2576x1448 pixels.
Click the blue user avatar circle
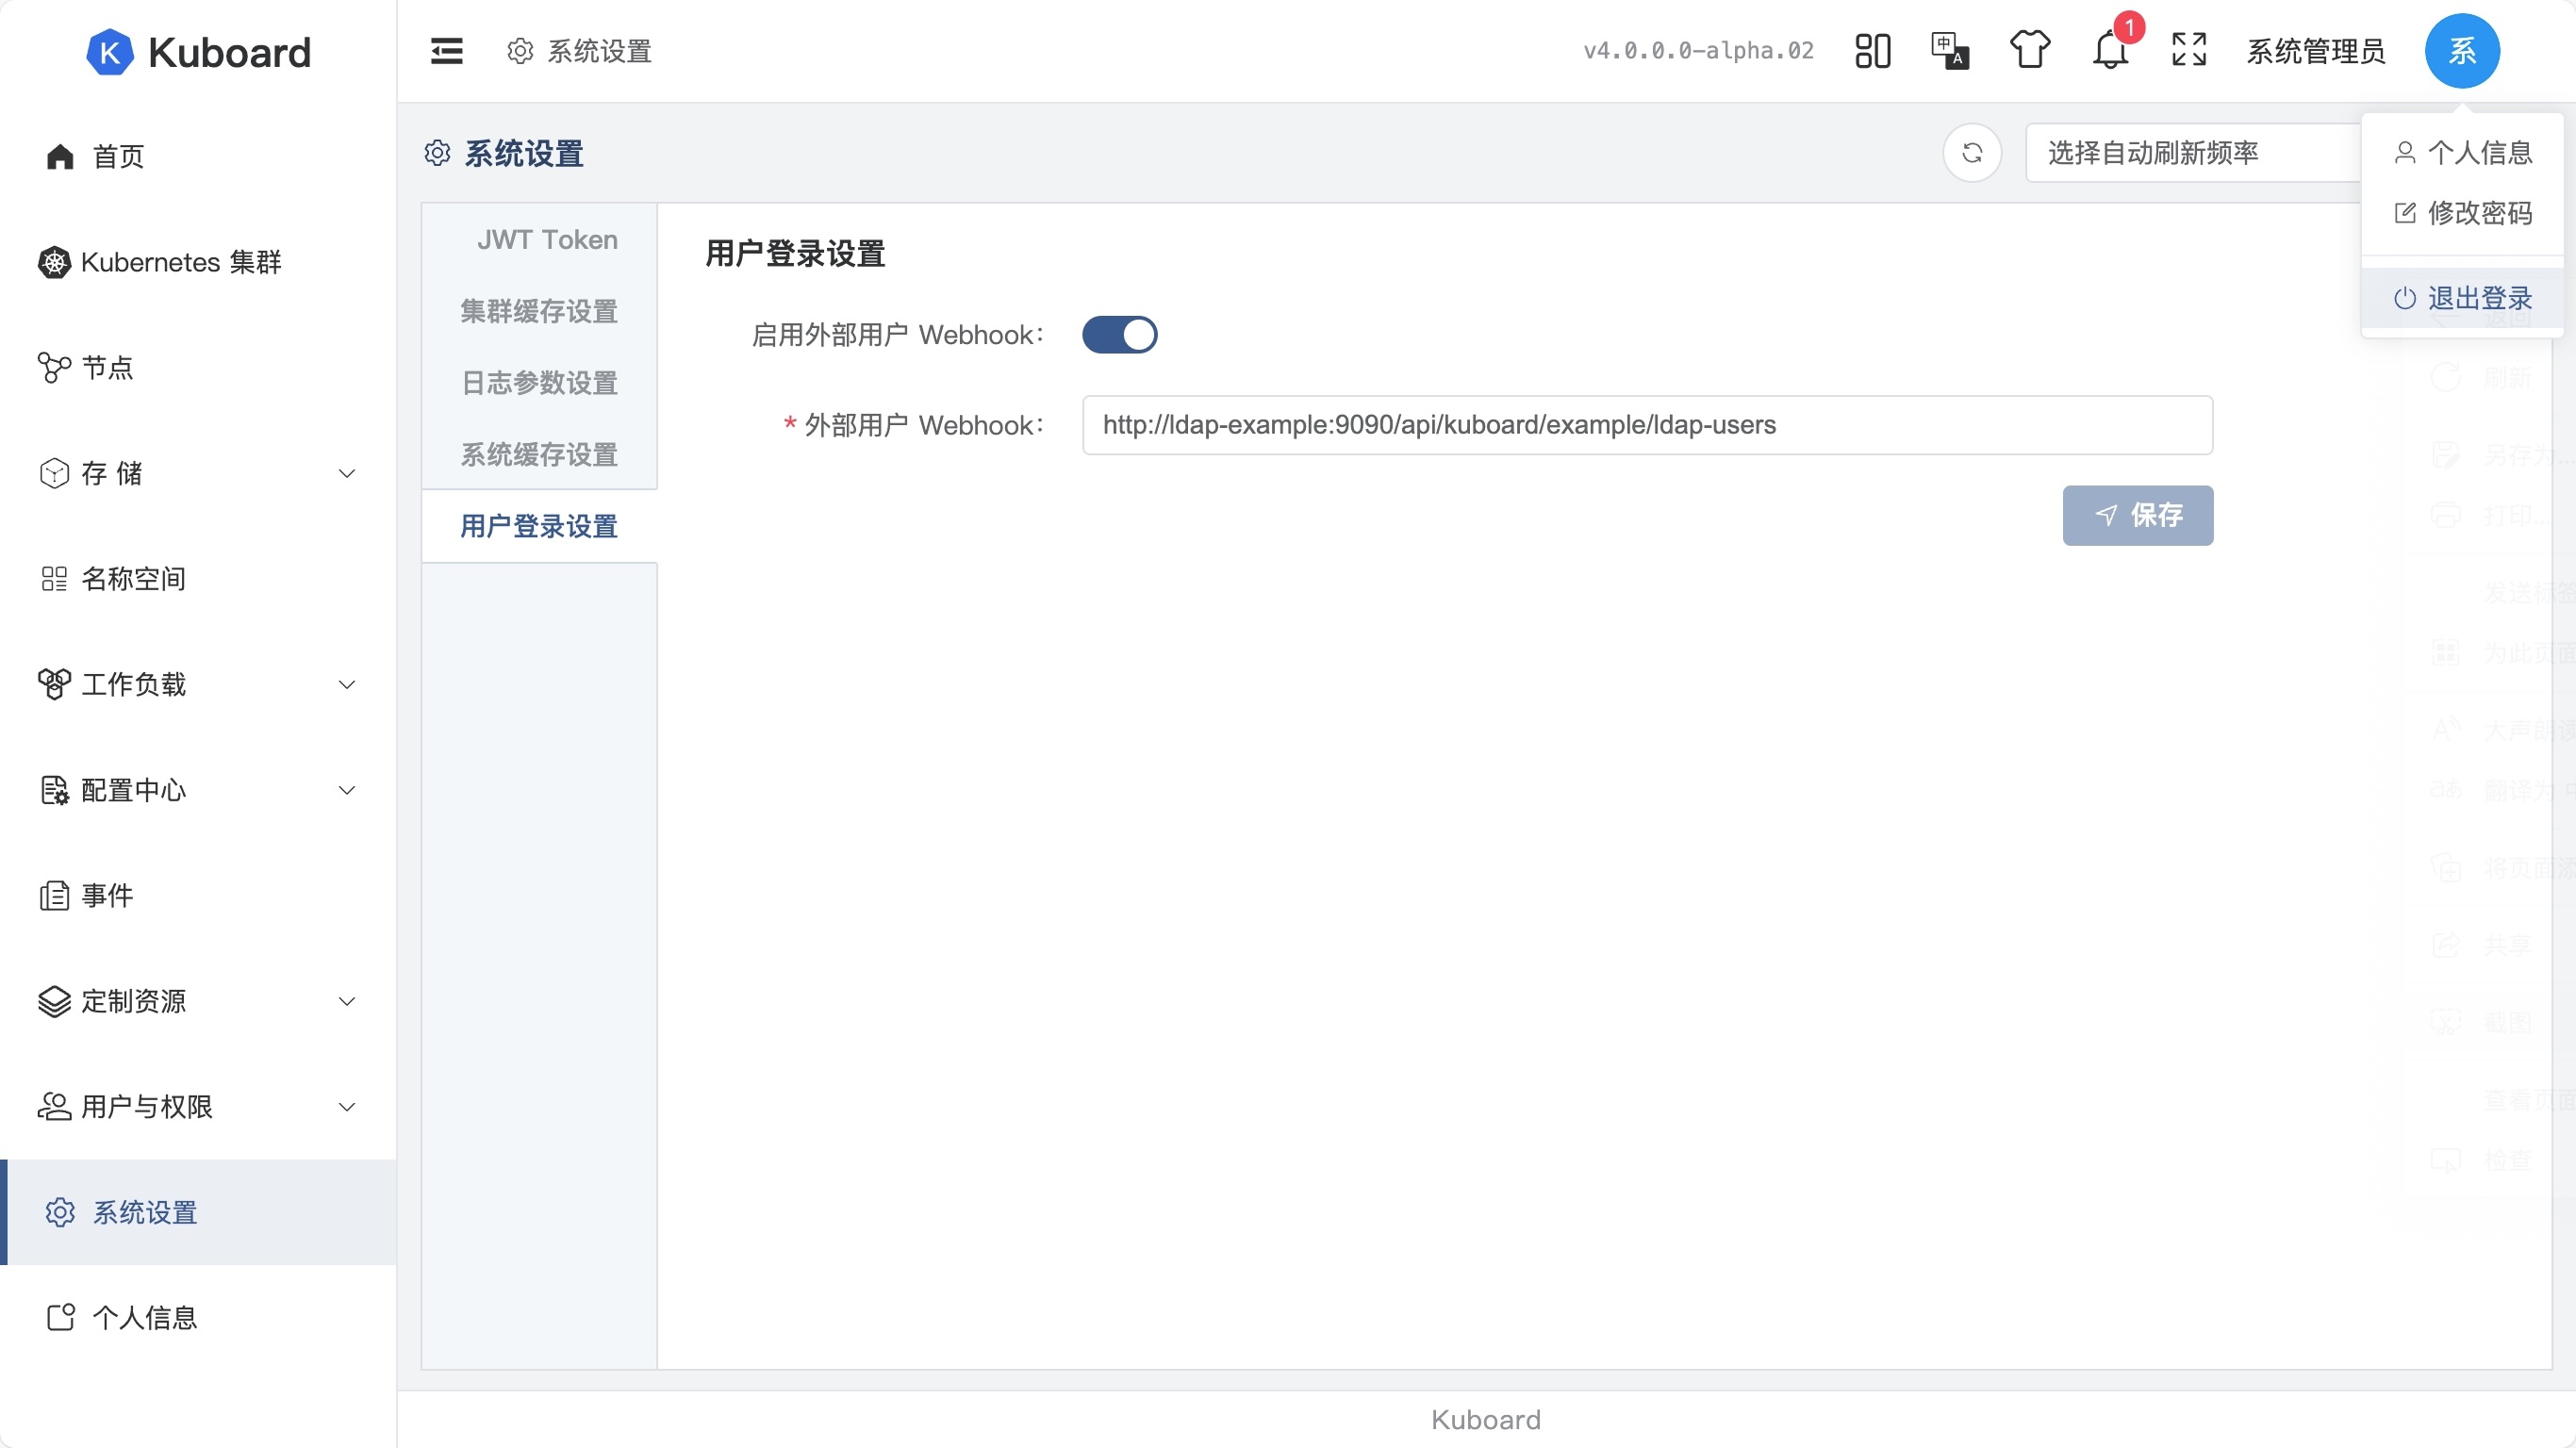click(2461, 51)
